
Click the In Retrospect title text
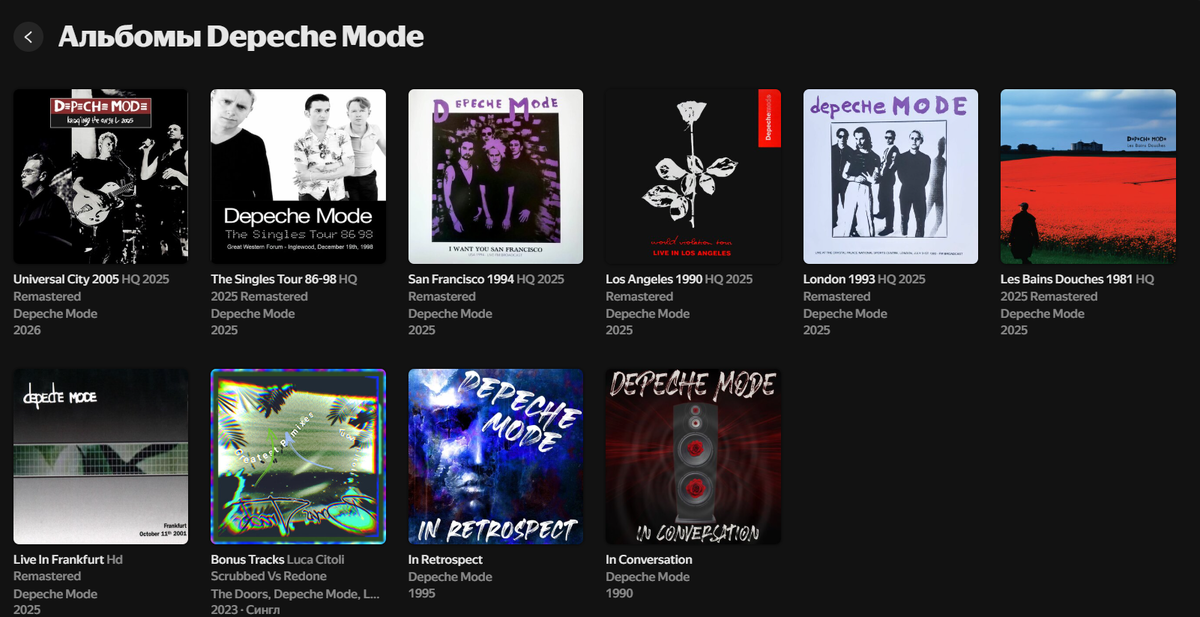[445, 559]
